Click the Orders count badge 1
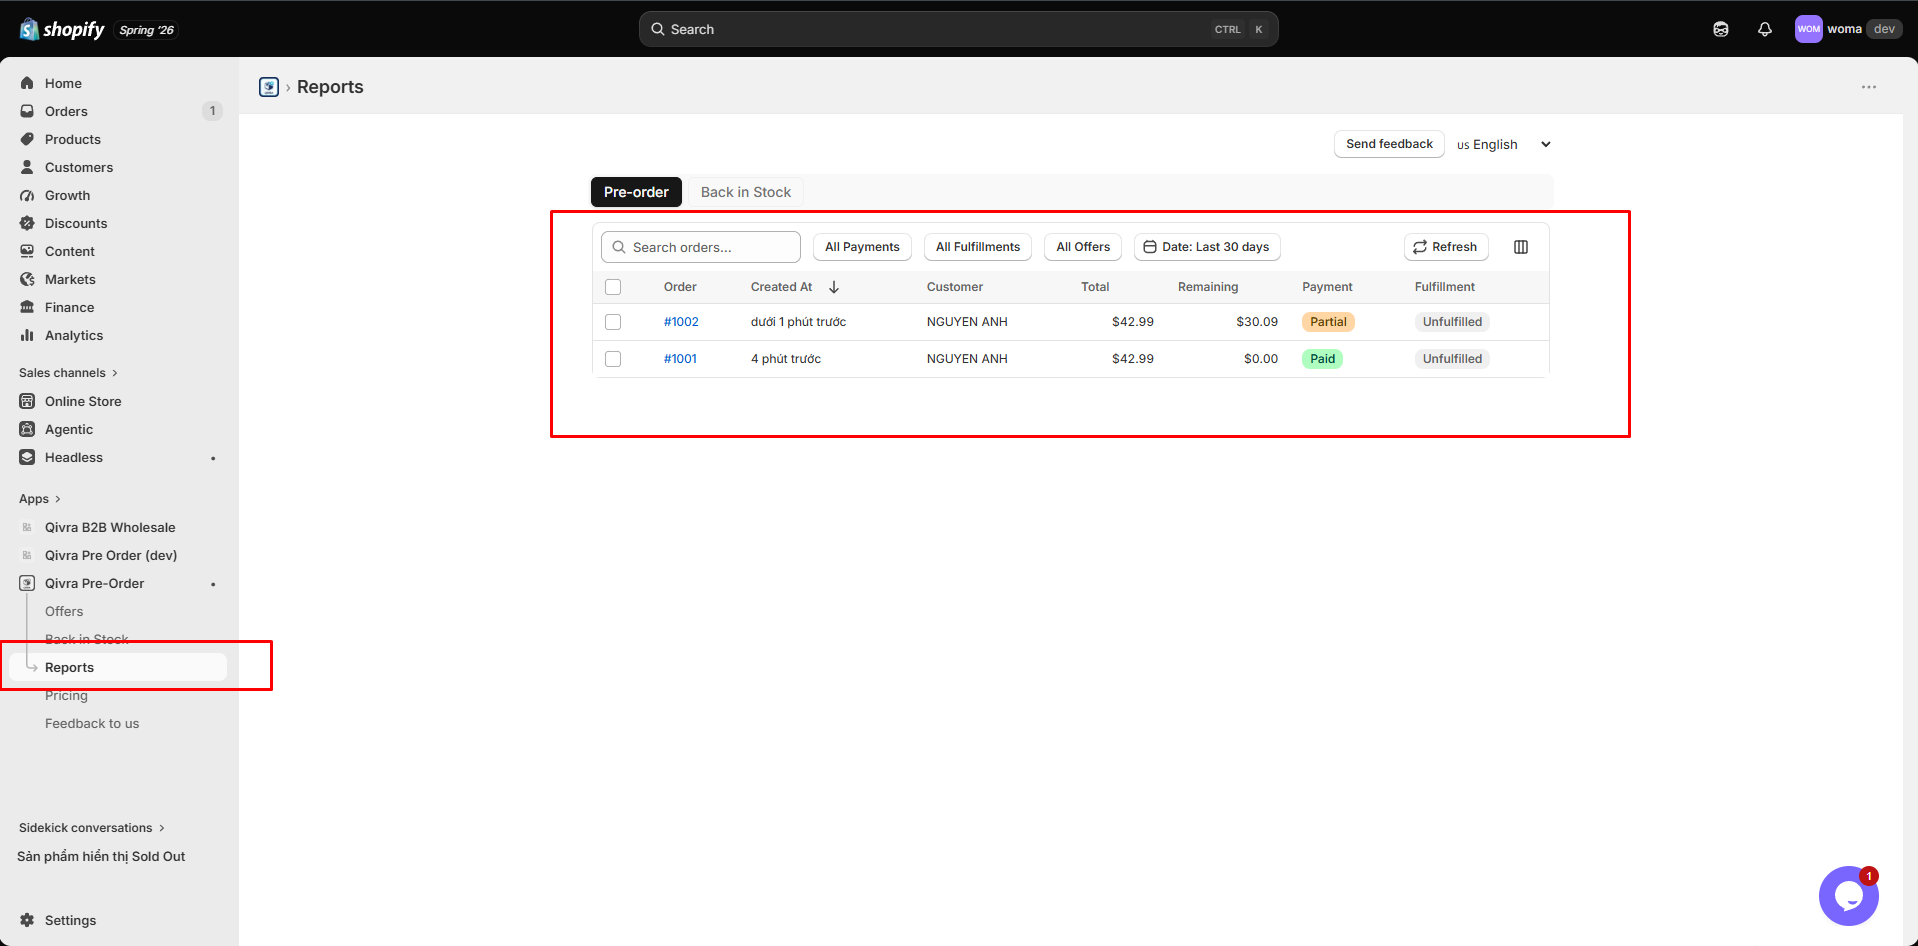The height and width of the screenshot is (946, 1918). coord(212,111)
